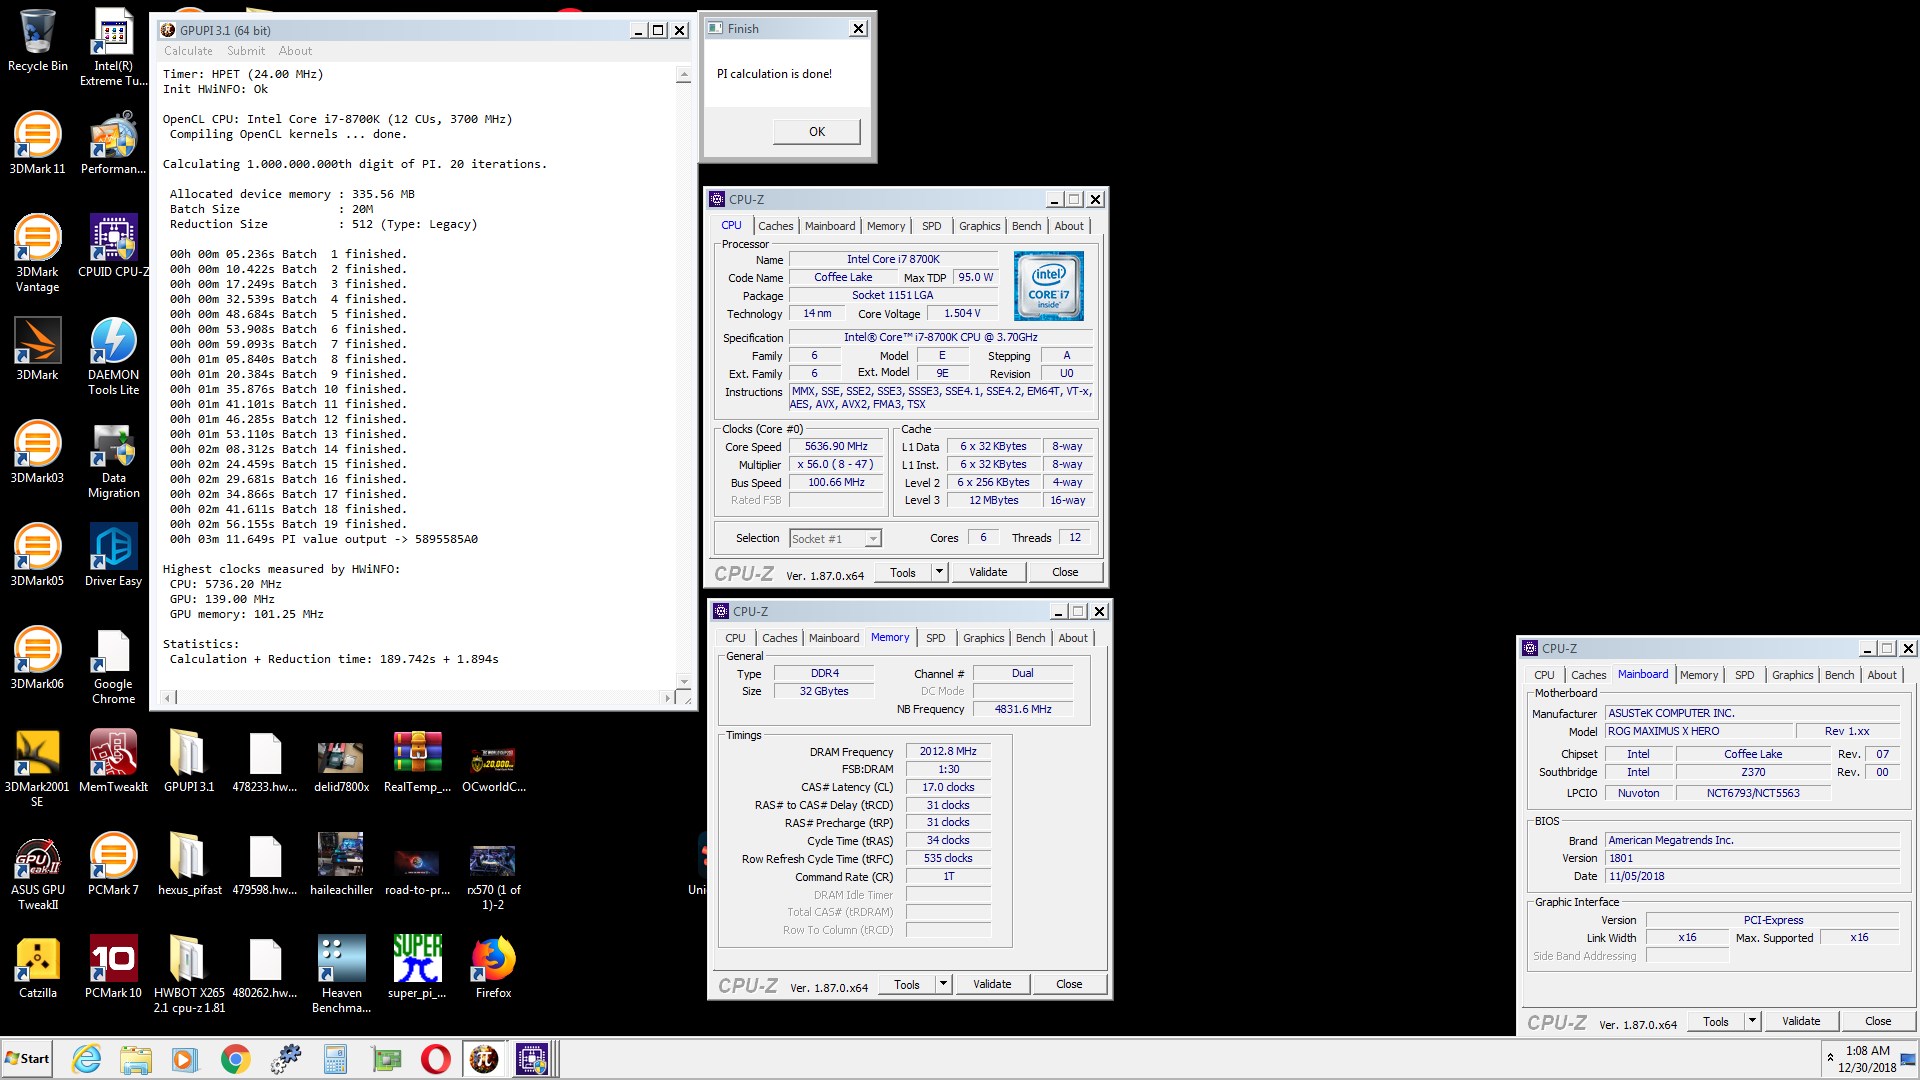Image resolution: width=1920 pixels, height=1080 pixels.
Task: Open Opera browser from taskbar
Action: [435, 1059]
